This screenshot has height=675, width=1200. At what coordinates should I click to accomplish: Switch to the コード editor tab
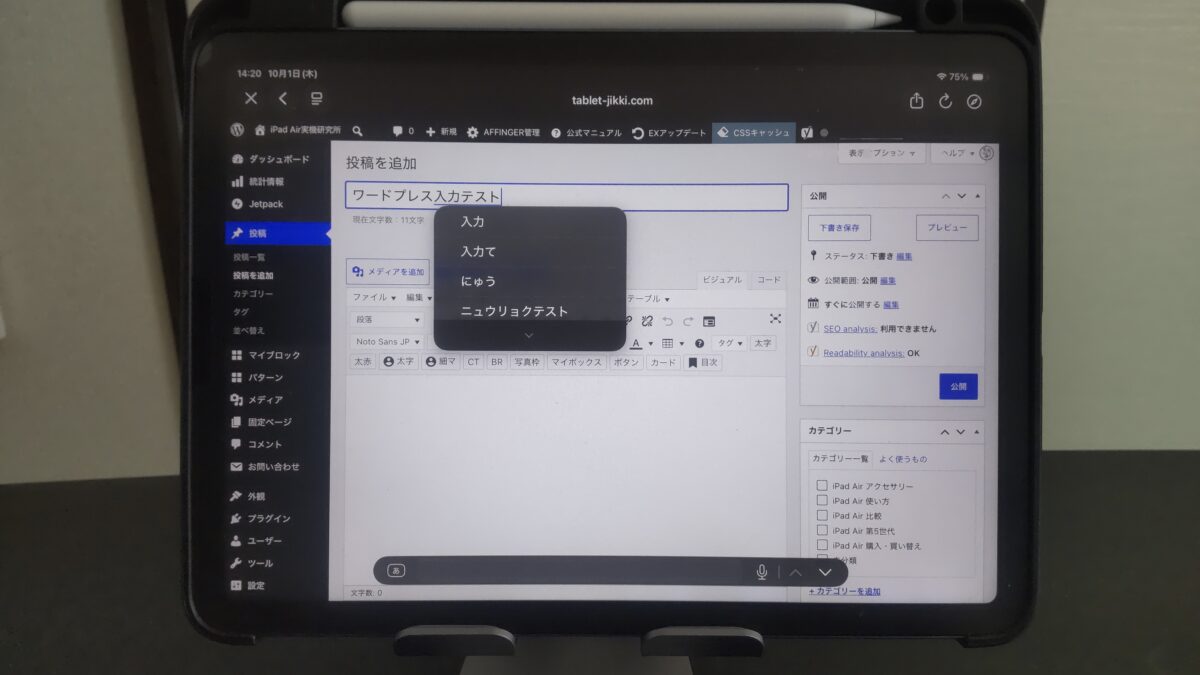click(769, 280)
